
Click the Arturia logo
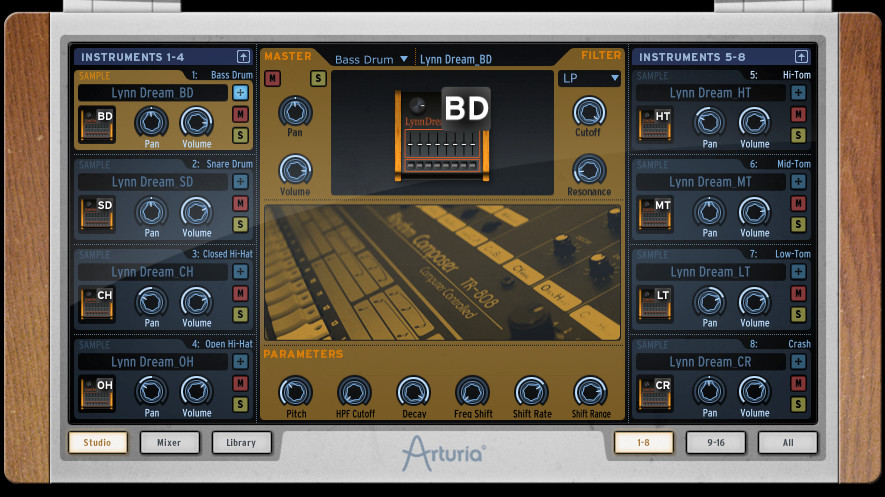tap(444, 453)
